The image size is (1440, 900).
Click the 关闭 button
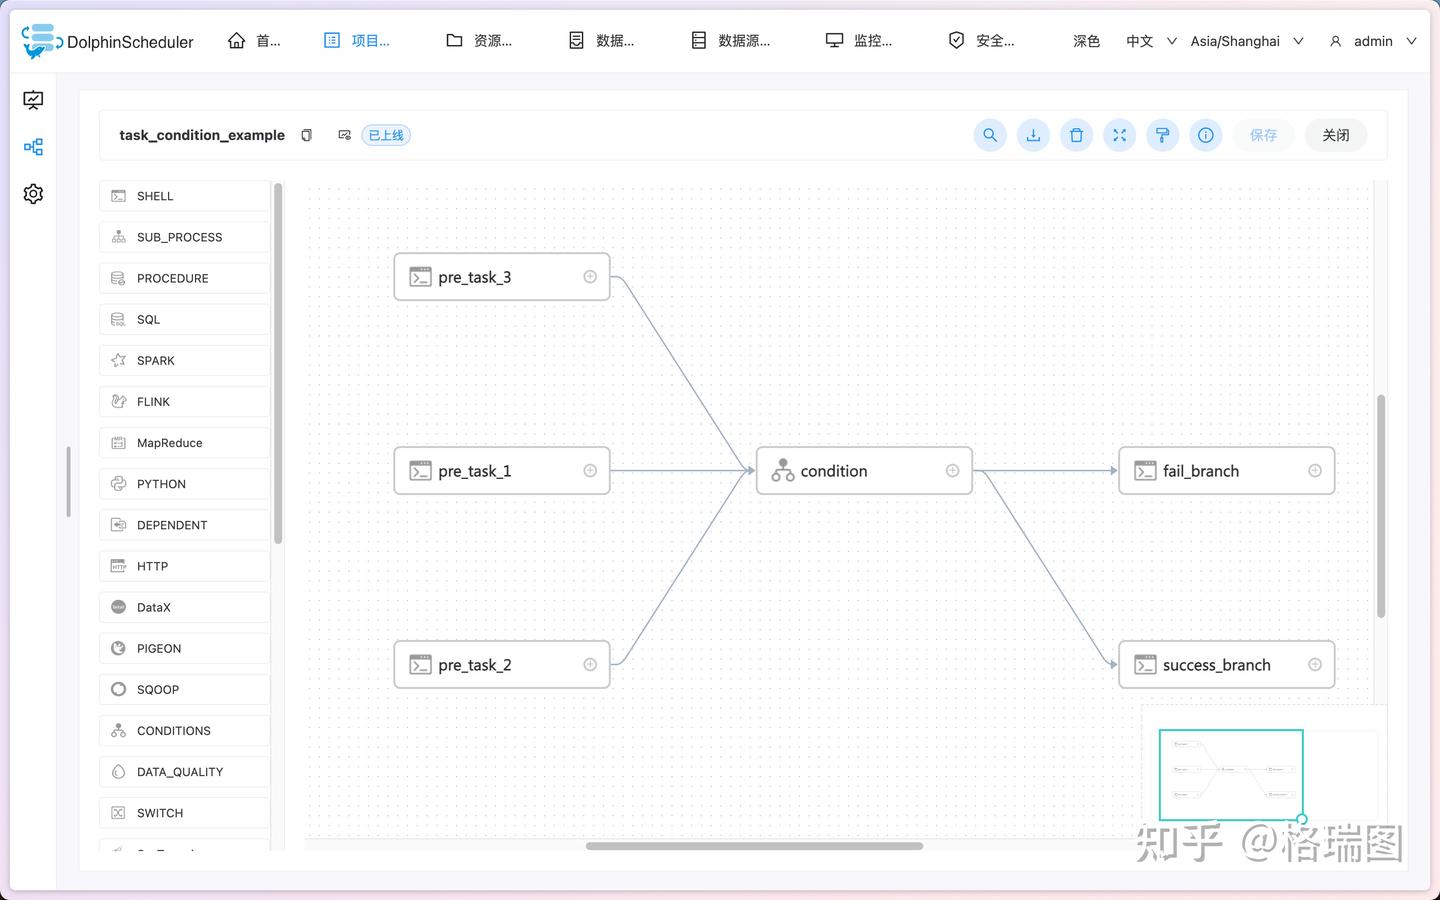tap(1335, 135)
